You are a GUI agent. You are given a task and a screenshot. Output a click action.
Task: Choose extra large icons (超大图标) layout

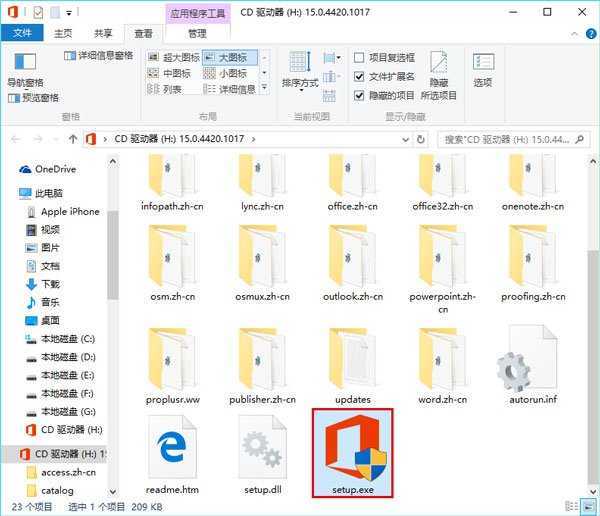[174, 57]
